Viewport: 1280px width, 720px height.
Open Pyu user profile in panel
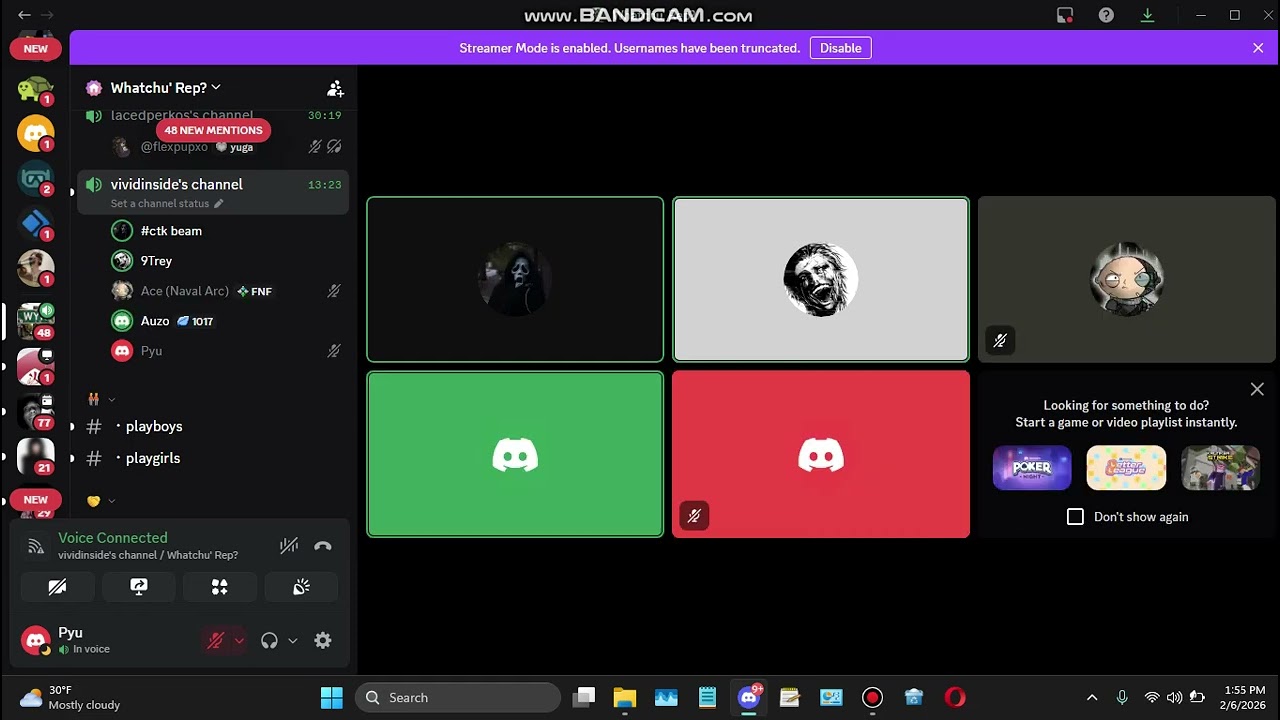click(x=108, y=640)
